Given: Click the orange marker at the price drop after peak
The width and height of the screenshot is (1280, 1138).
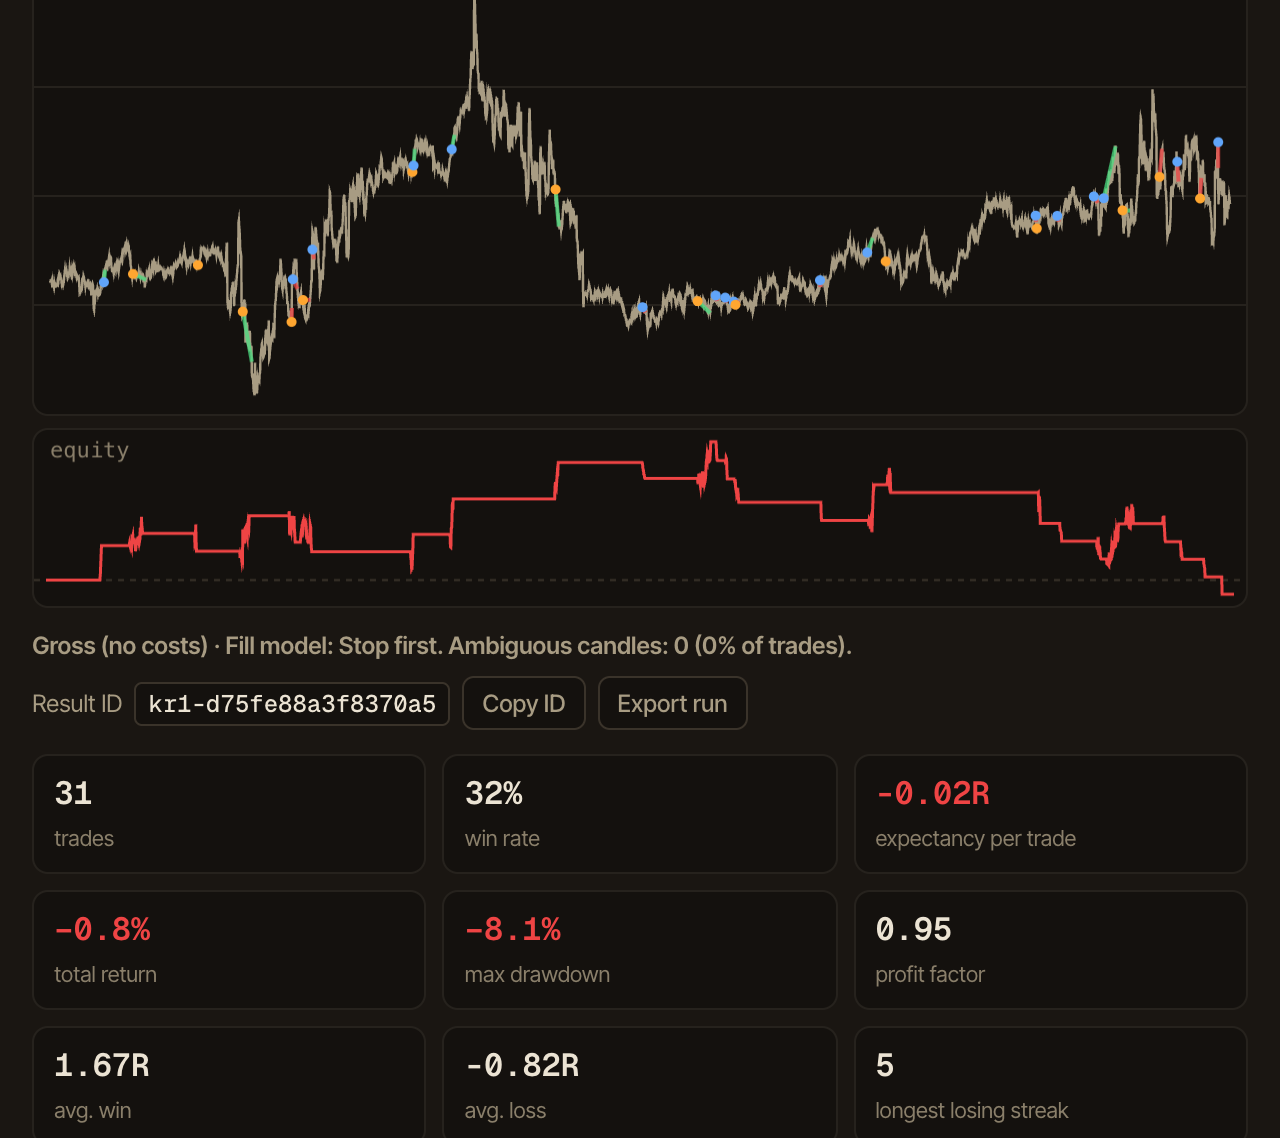Looking at the screenshot, I should [x=555, y=189].
